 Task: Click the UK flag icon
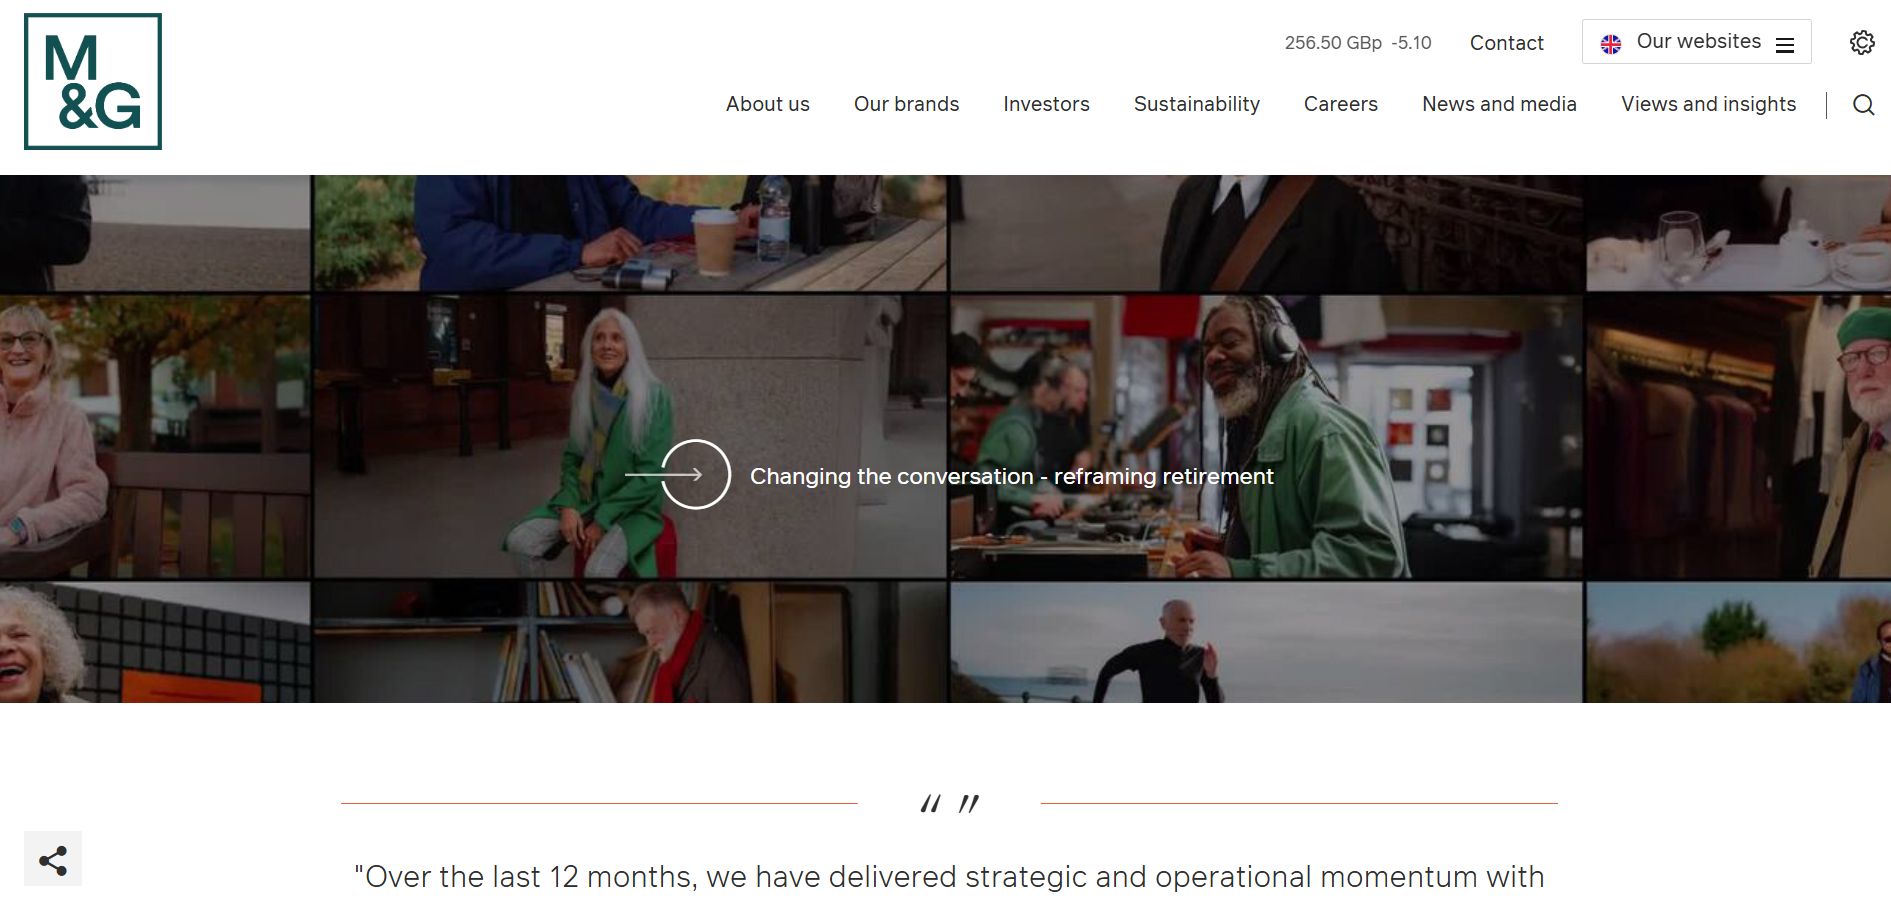tap(1611, 44)
